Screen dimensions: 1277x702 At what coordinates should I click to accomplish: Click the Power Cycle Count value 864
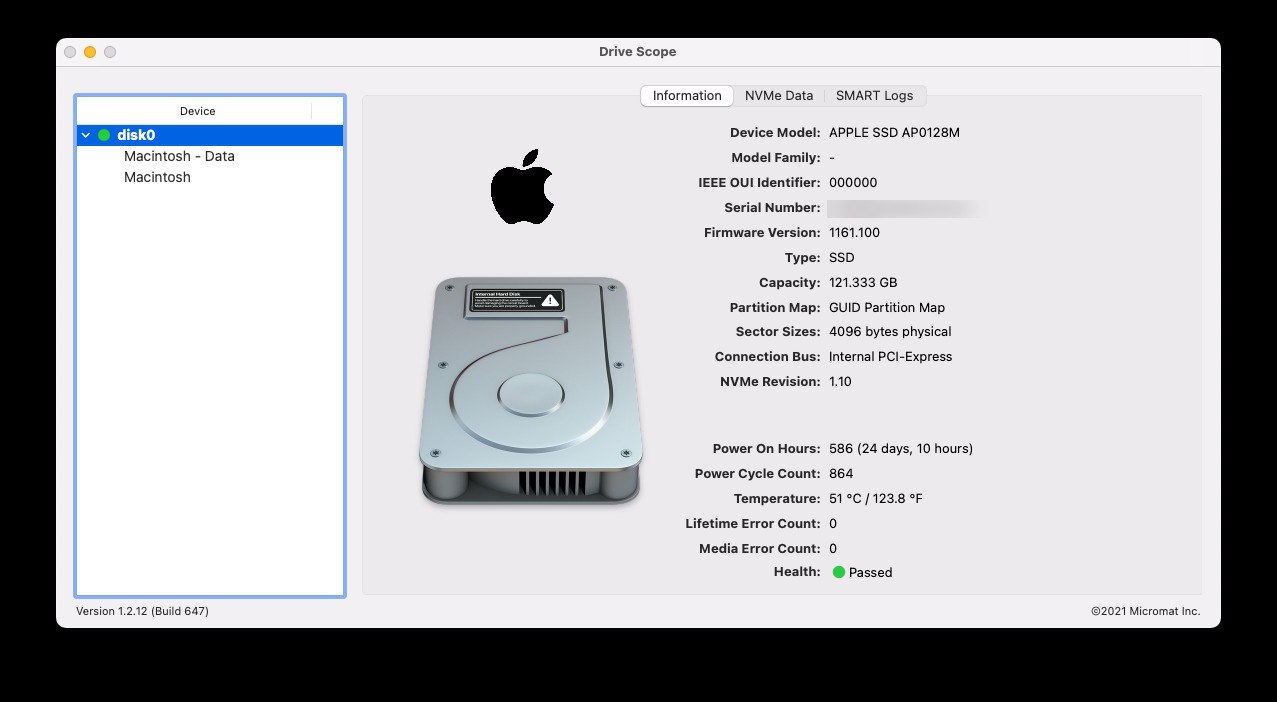pyautogui.click(x=841, y=473)
